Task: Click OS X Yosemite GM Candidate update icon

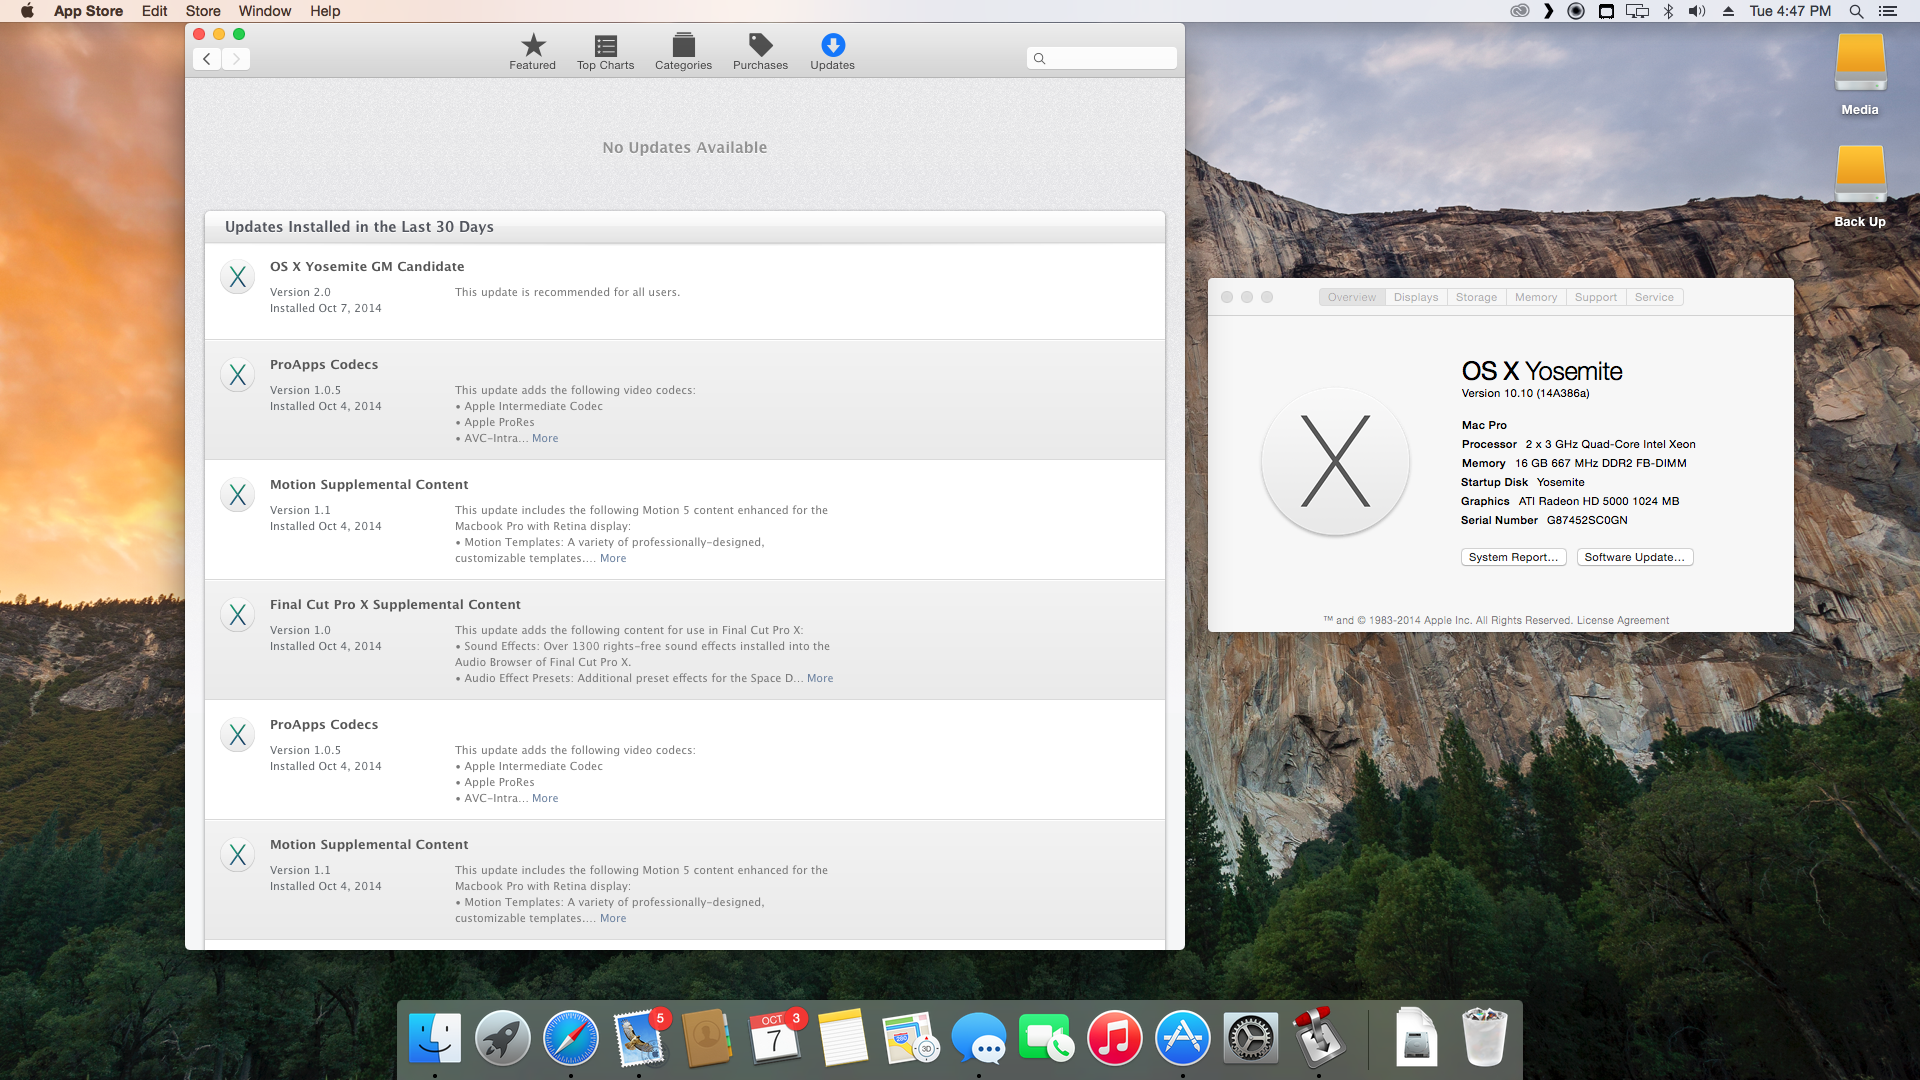Action: coord(237,277)
